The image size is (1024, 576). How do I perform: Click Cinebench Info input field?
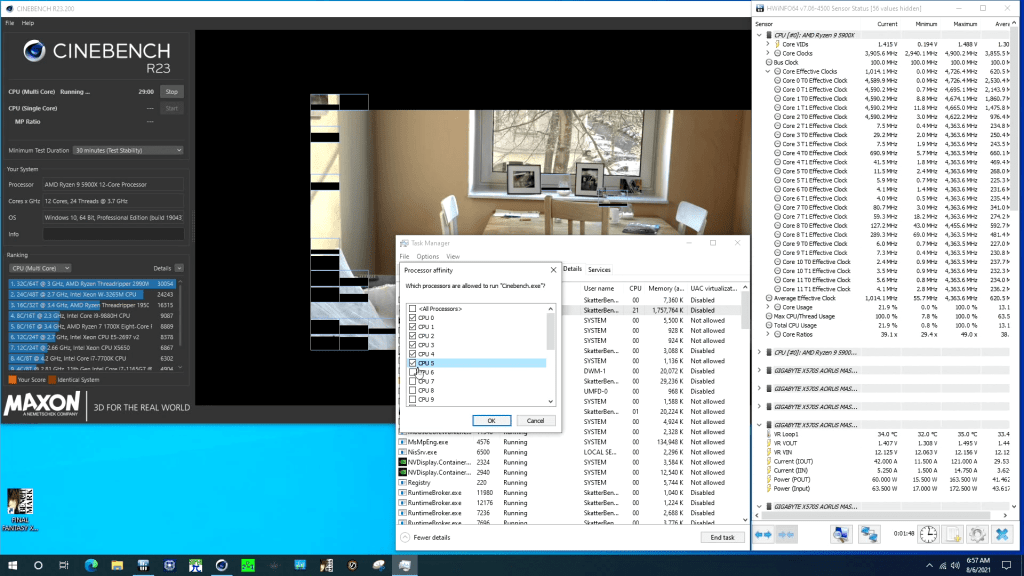(114, 234)
